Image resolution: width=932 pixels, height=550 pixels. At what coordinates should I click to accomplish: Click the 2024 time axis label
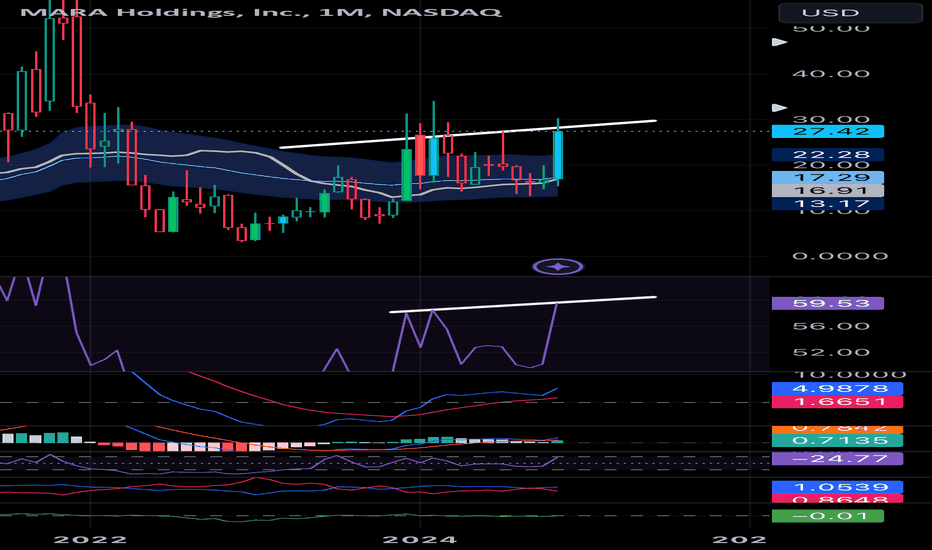pos(420,539)
